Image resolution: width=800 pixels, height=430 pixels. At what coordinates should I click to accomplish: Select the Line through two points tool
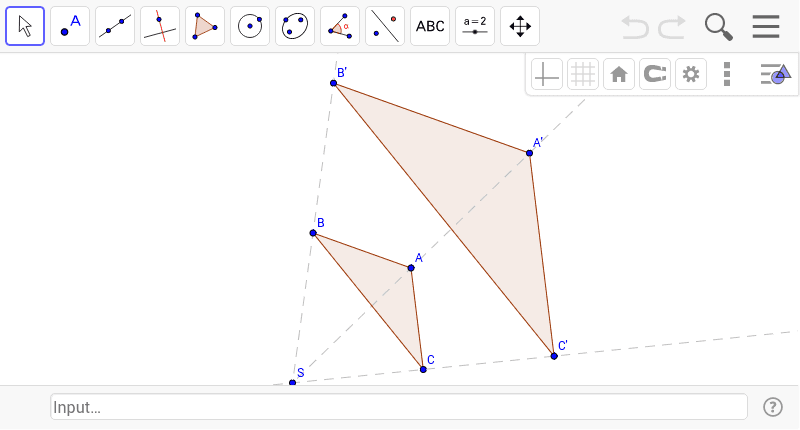click(x=115, y=26)
